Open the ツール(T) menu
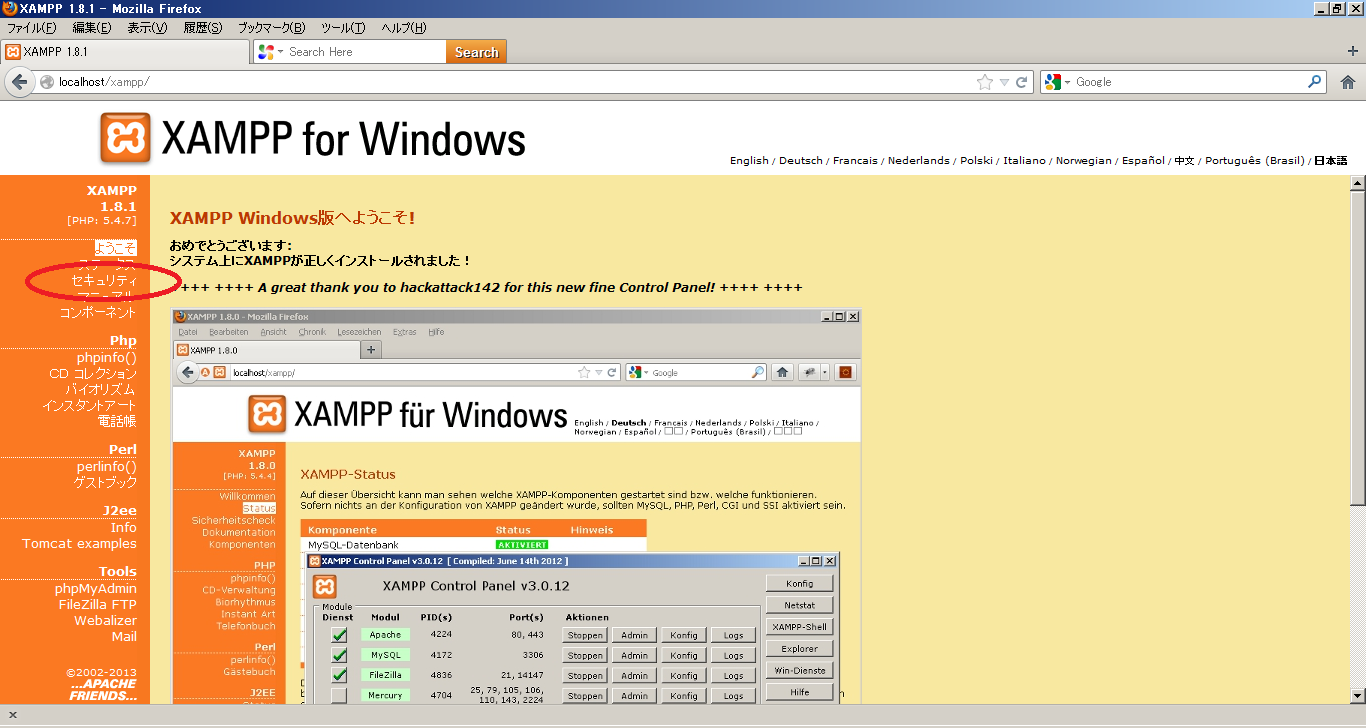Screen dimensions: 1366x728 pos(343,27)
